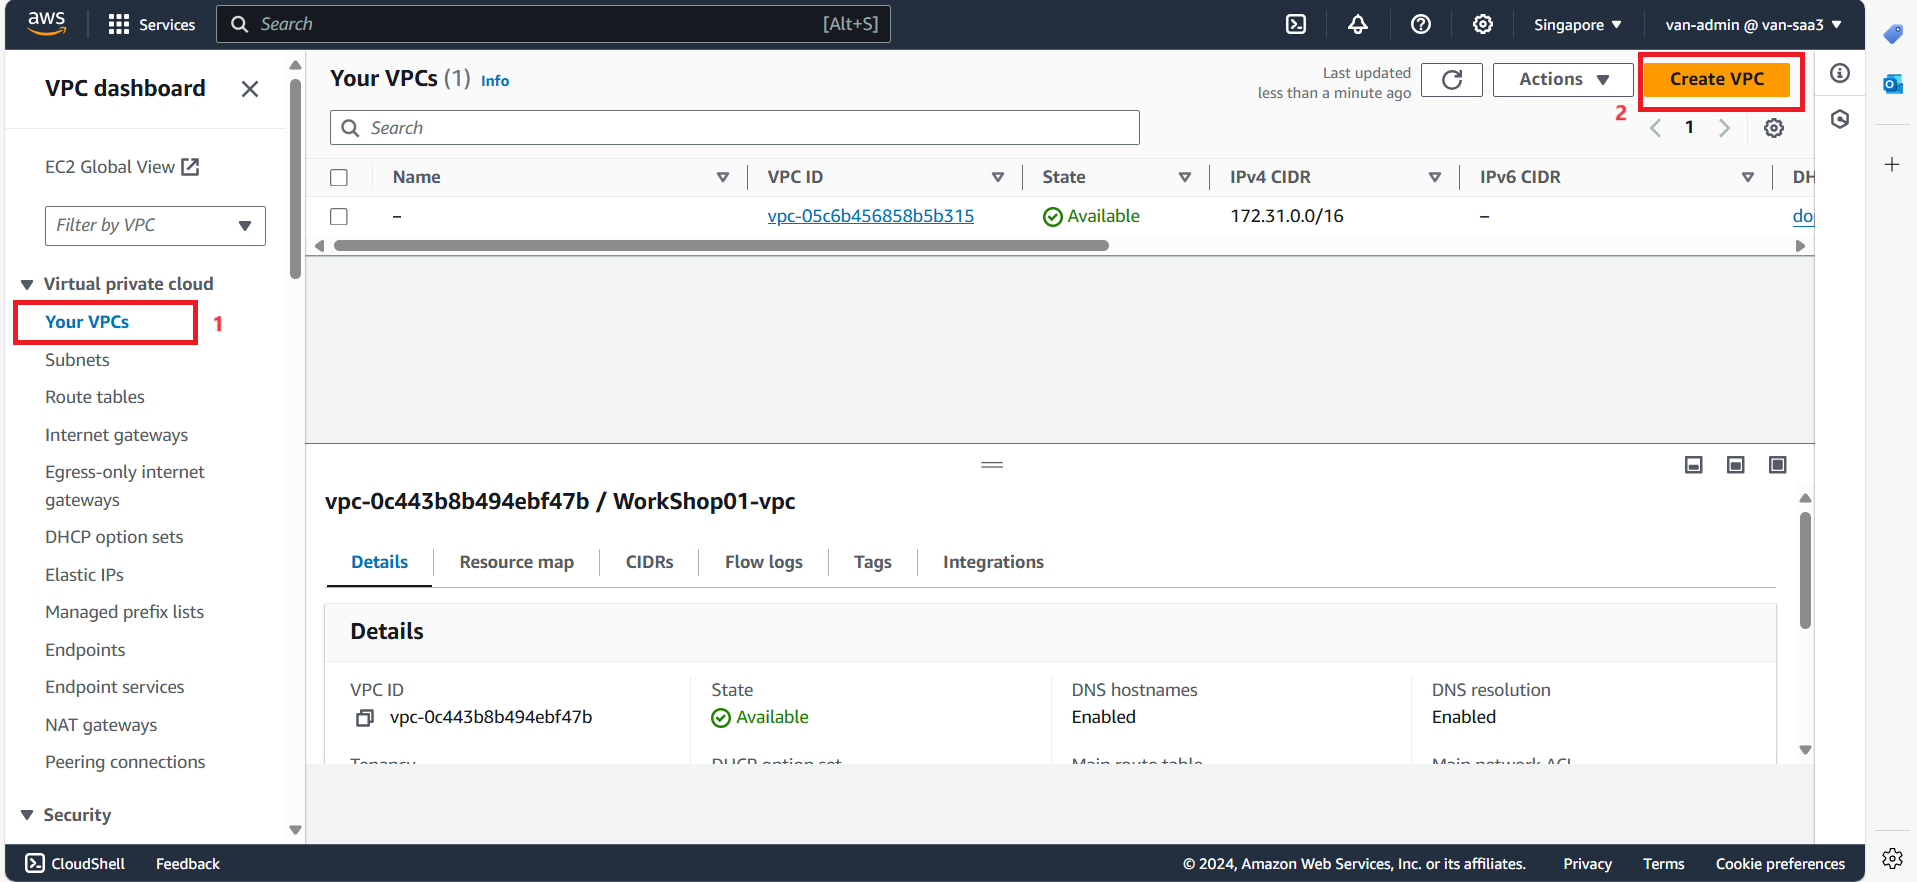
Task: Open Elastic IPs in the sidebar
Action: [x=84, y=575]
